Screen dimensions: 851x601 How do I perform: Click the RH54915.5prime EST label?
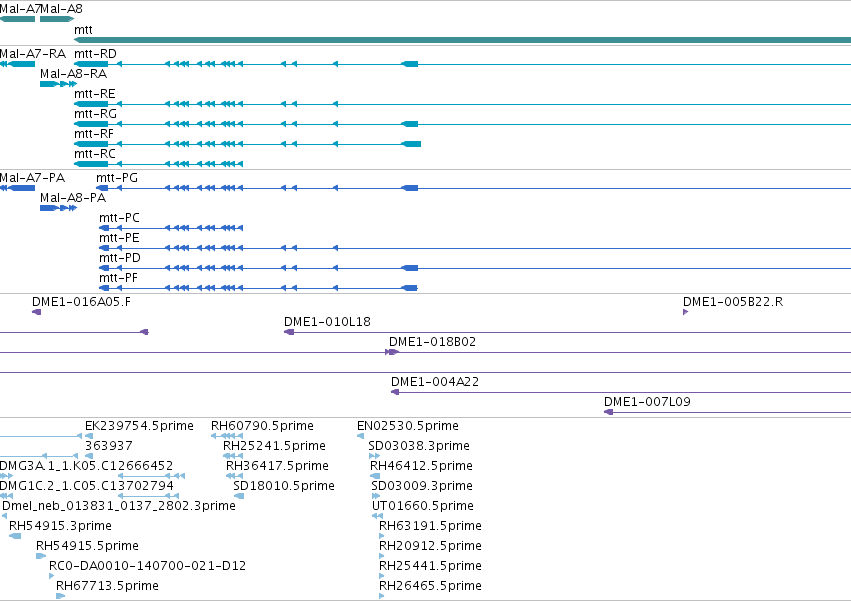coord(87,546)
